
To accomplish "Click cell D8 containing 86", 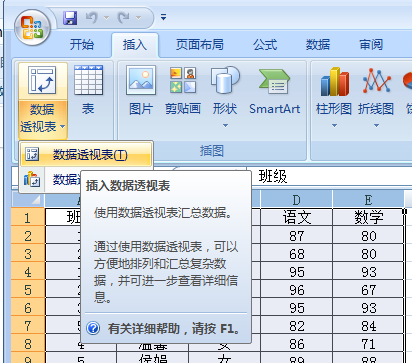I will coord(296,344).
